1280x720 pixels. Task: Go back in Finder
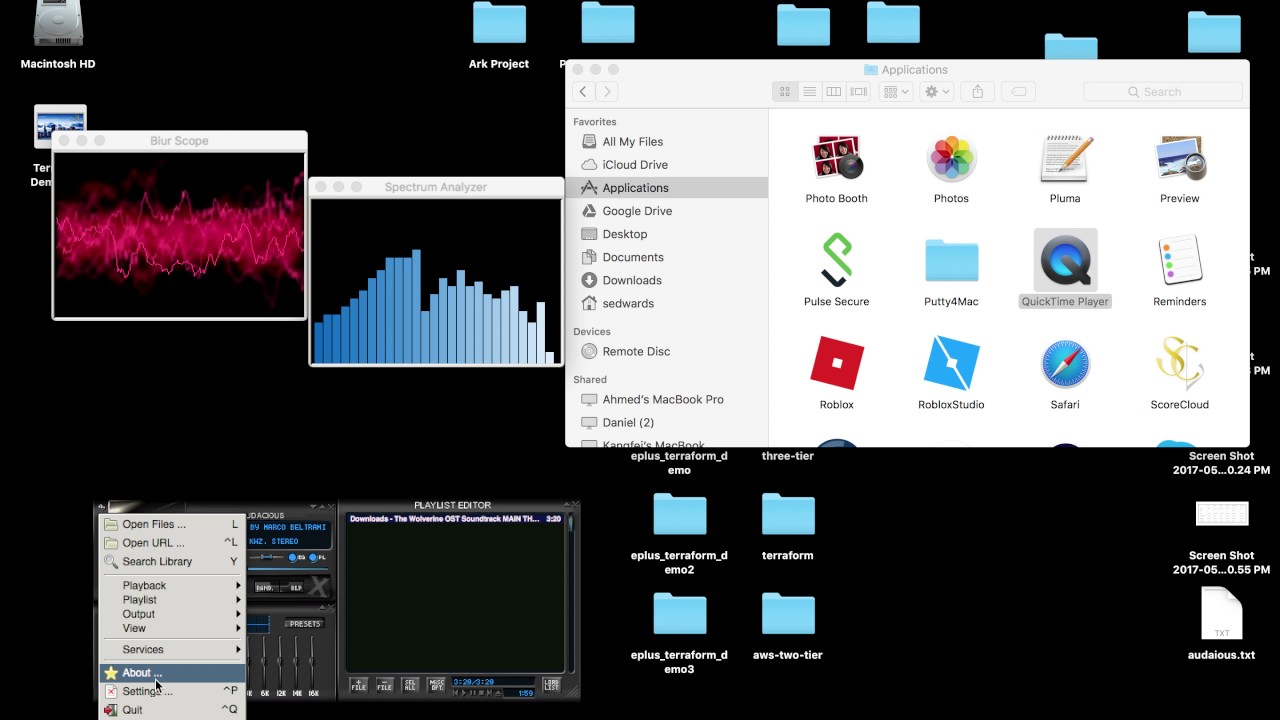(583, 91)
